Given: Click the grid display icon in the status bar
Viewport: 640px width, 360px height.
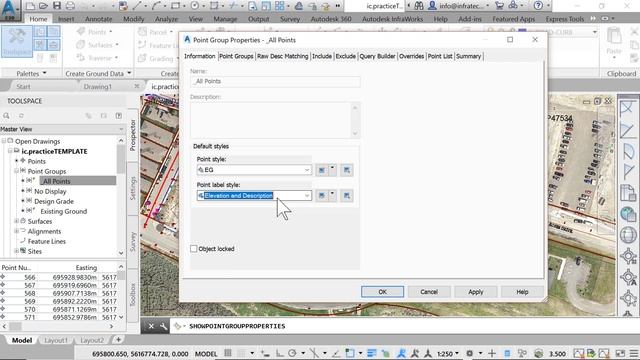Looking at the screenshot, I should click(x=228, y=353).
